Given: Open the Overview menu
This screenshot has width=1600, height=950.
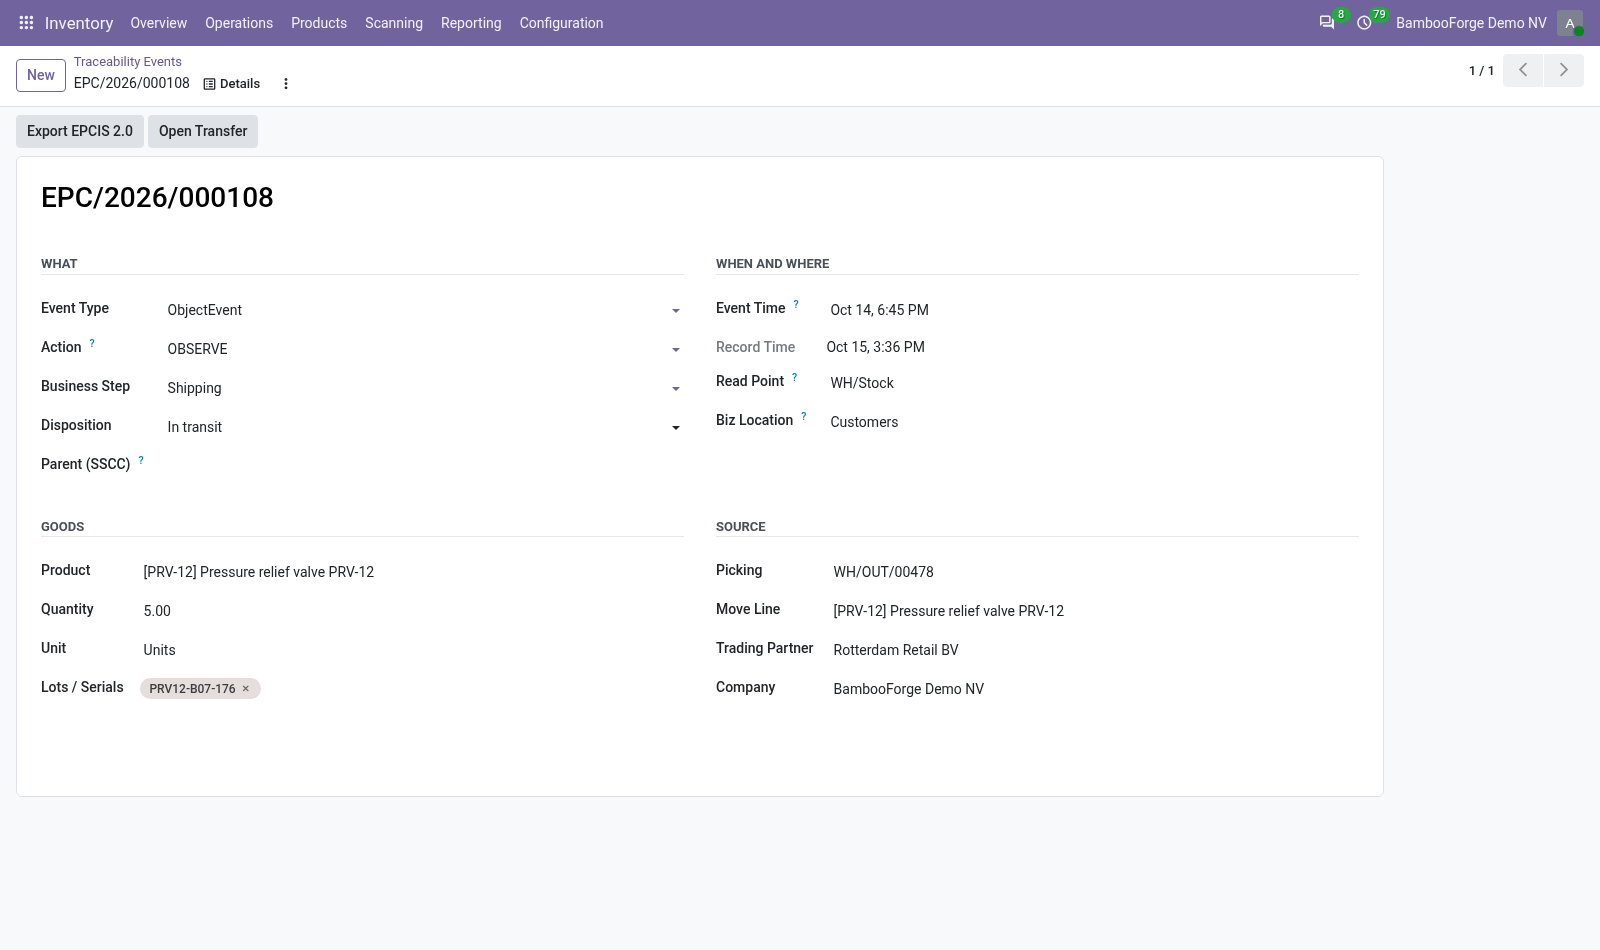Looking at the screenshot, I should 158,23.
